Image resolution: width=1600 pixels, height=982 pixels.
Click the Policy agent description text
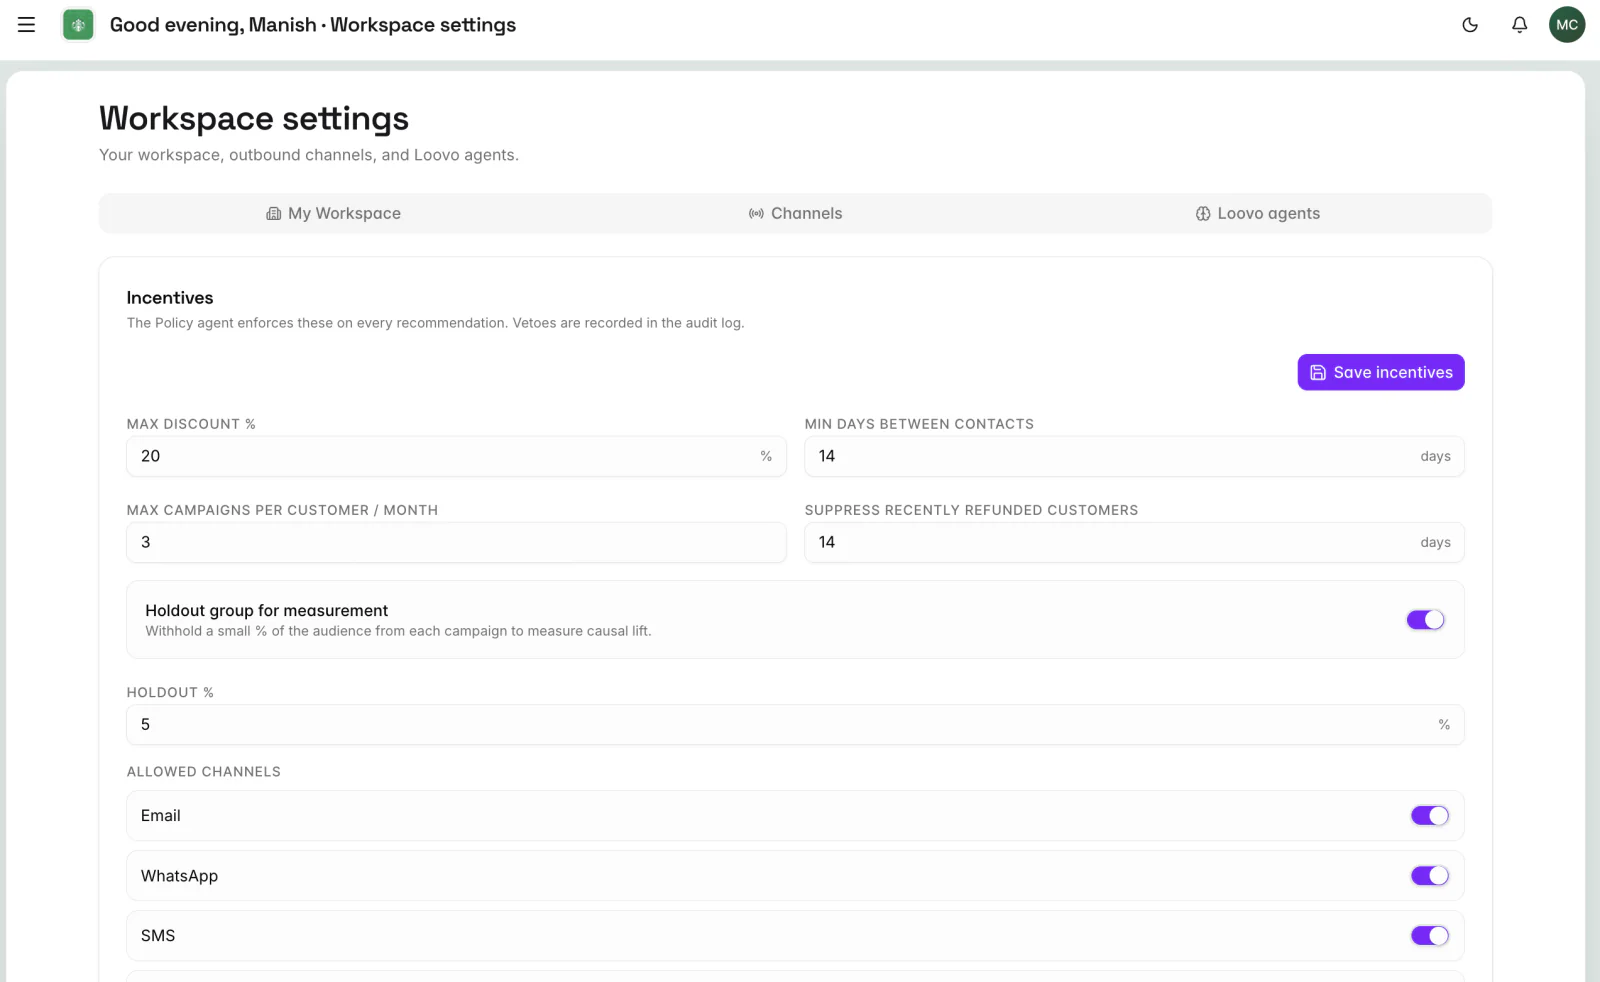pyautogui.click(x=435, y=323)
